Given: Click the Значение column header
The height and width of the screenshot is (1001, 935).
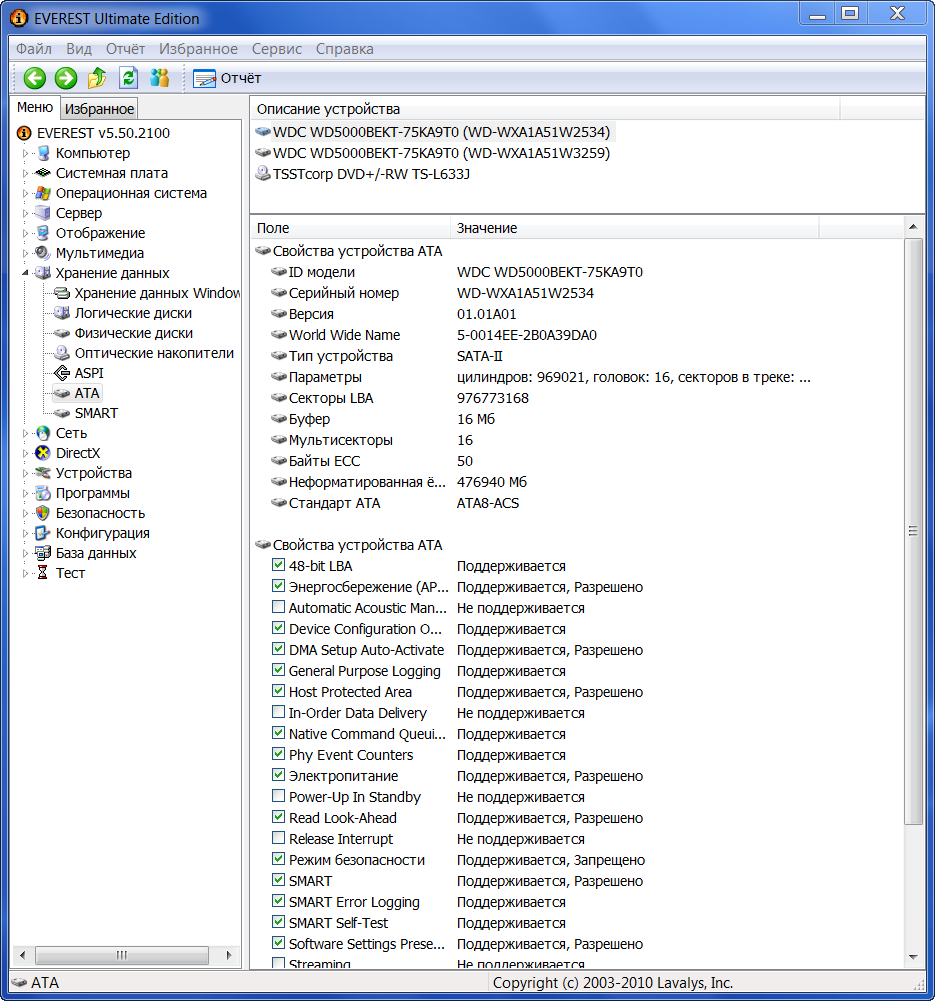Looking at the screenshot, I should tap(634, 228).
